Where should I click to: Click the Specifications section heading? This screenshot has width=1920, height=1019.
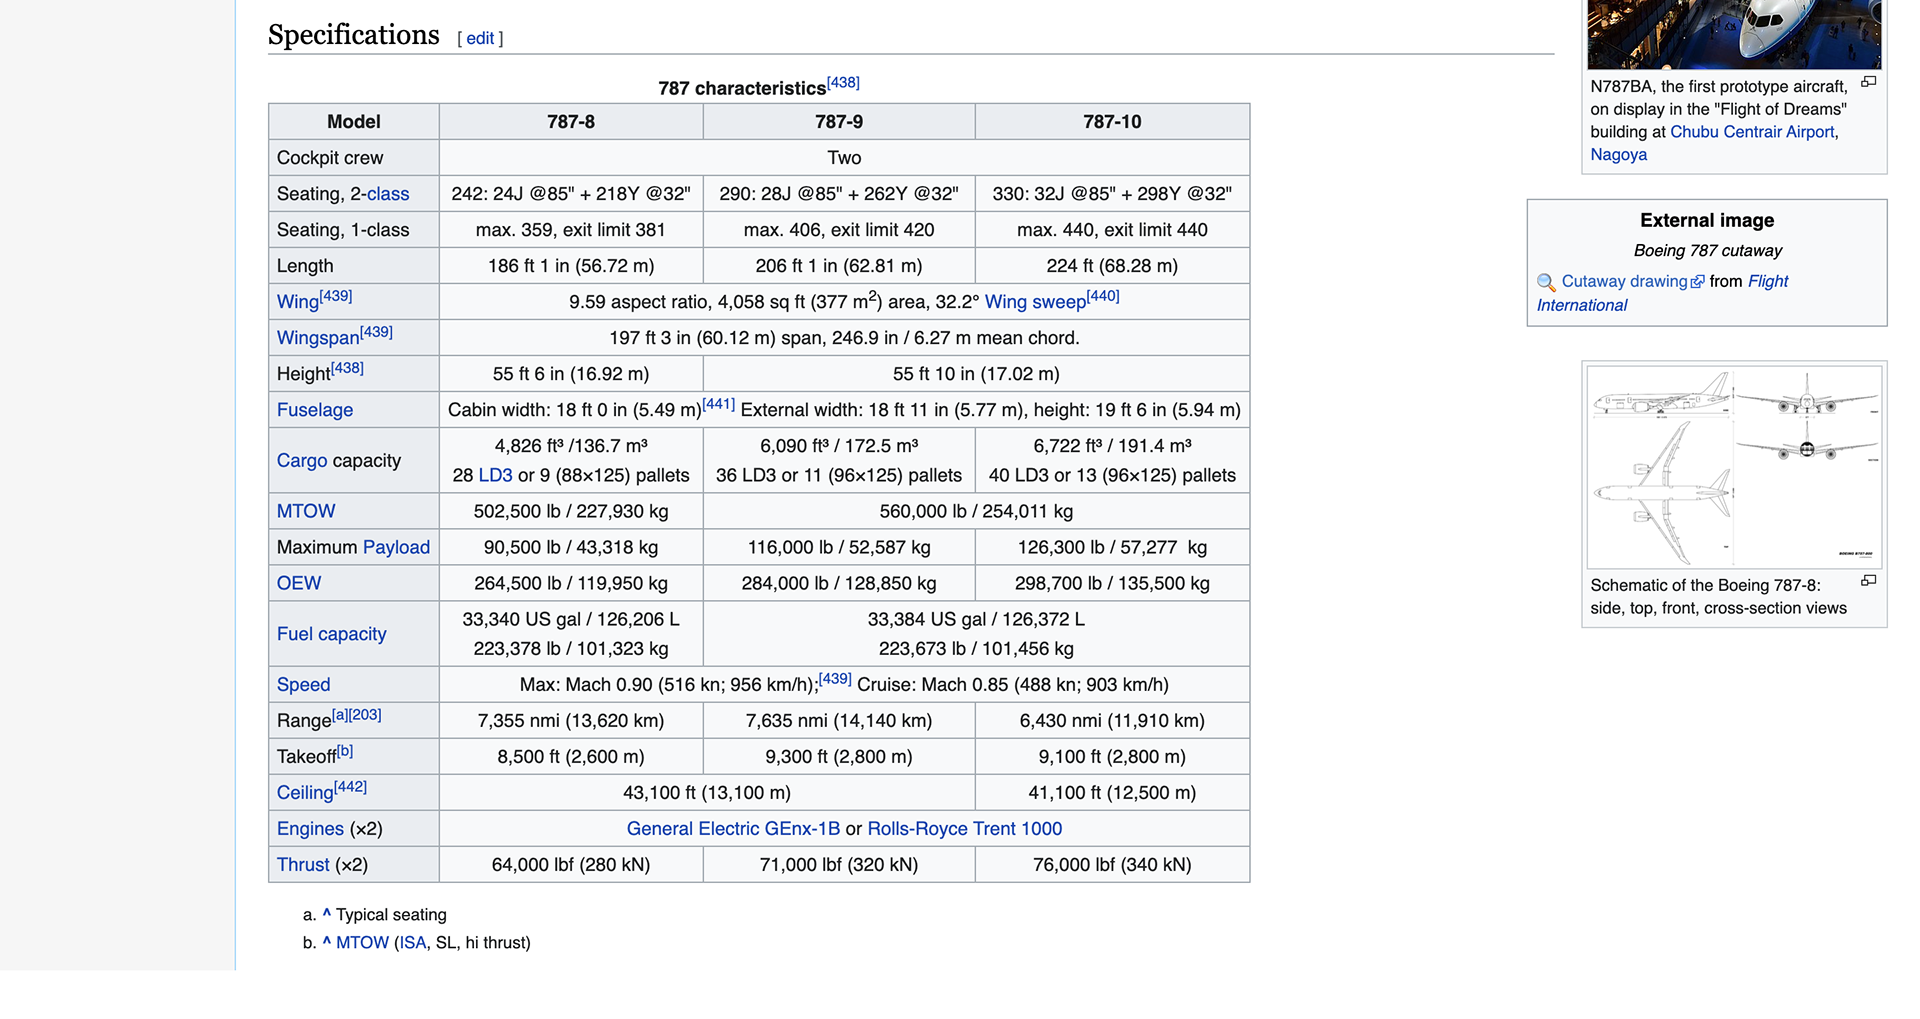tap(354, 35)
